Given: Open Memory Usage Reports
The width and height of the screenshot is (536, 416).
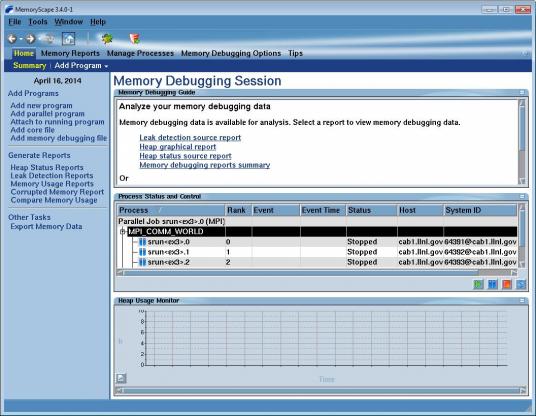Looking at the screenshot, I should point(52,184).
